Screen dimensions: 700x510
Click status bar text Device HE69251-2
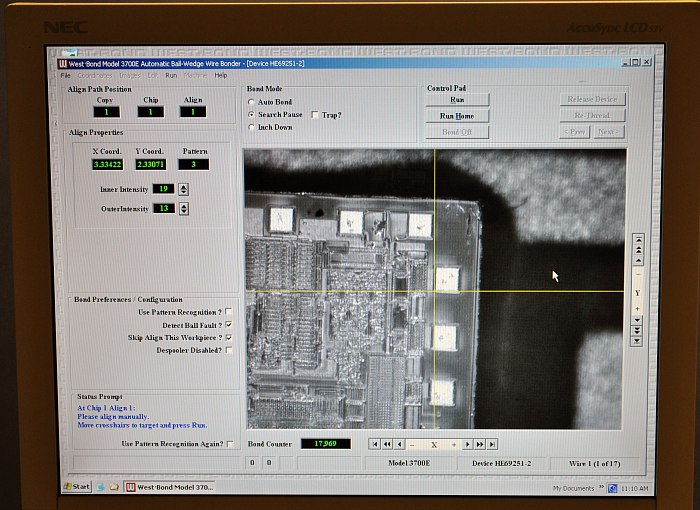tap(501, 463)
